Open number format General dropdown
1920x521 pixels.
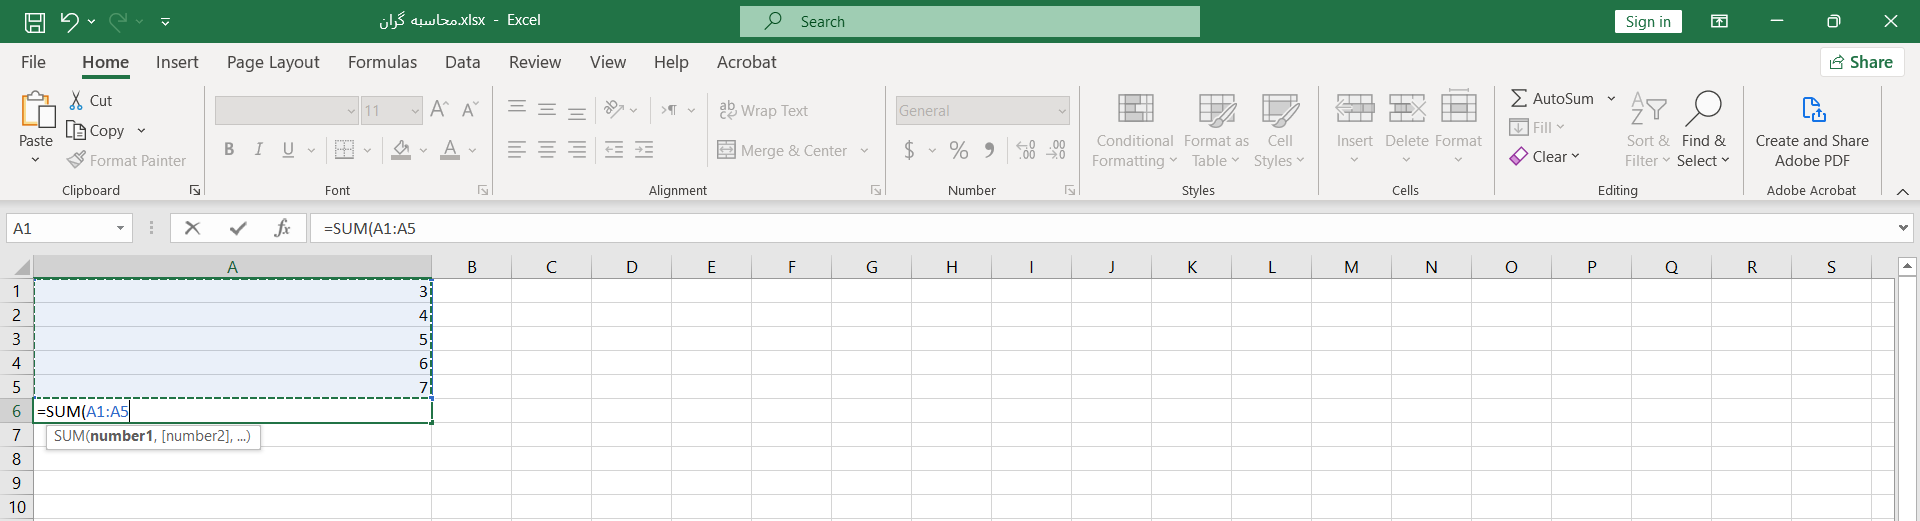(1062, 111)
